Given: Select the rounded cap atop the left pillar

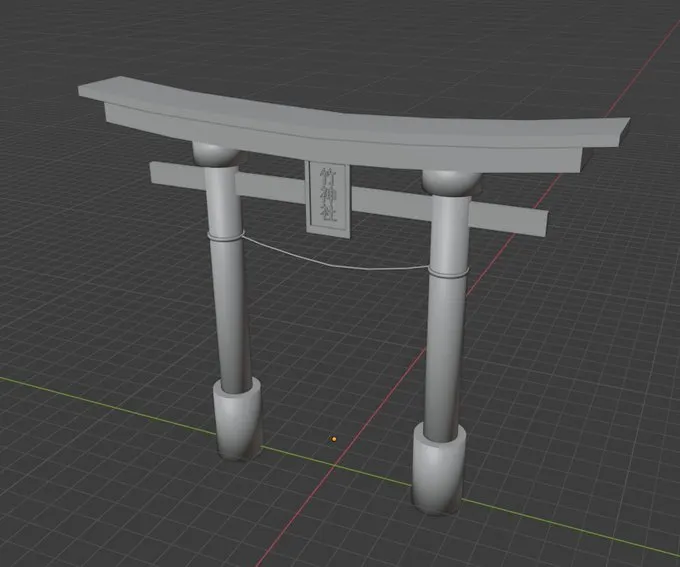Looking at the screenshot, I should [215, 154].
